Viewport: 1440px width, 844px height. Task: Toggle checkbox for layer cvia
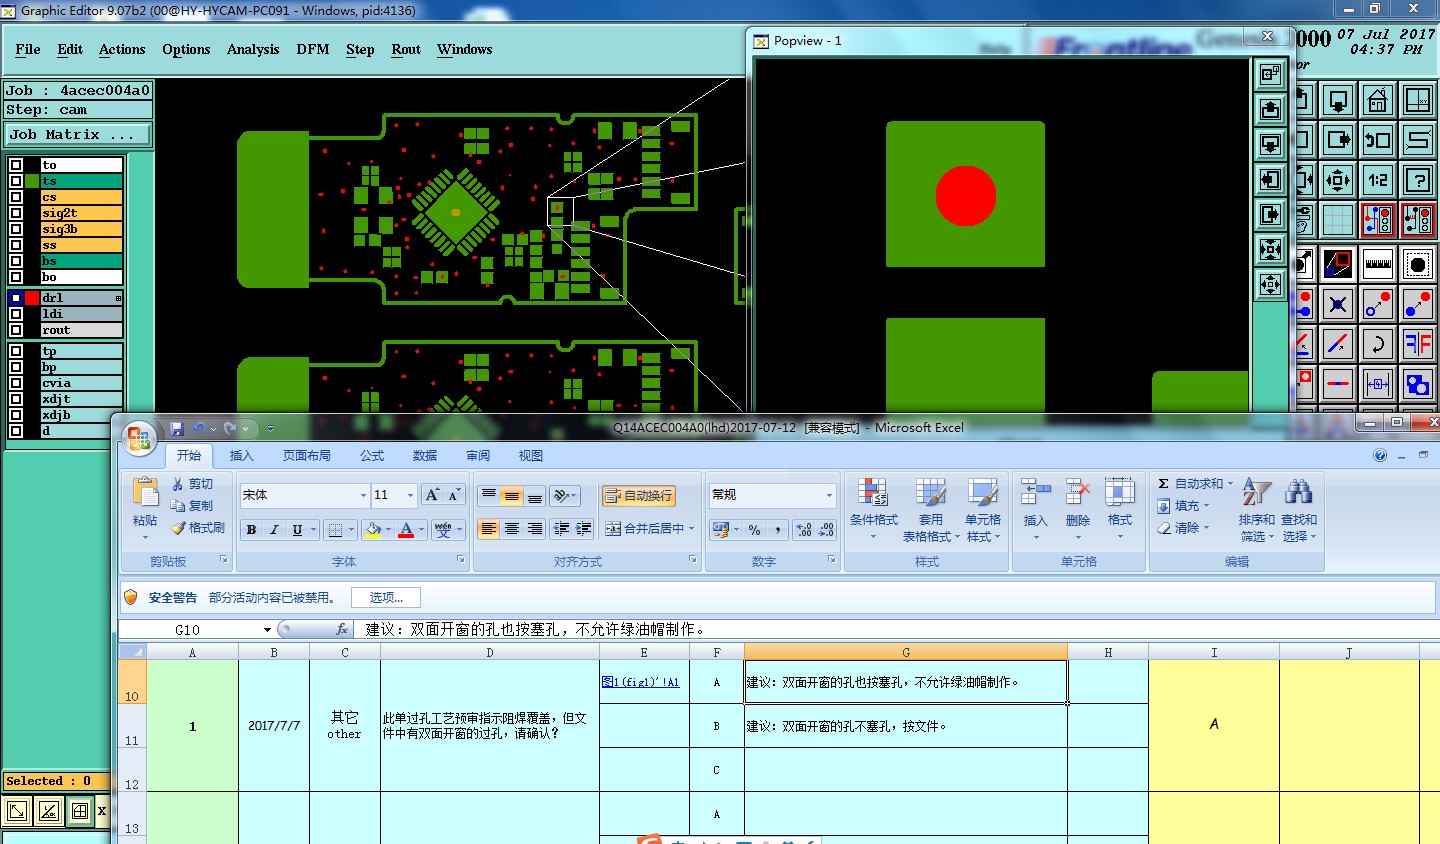point(16,383)
